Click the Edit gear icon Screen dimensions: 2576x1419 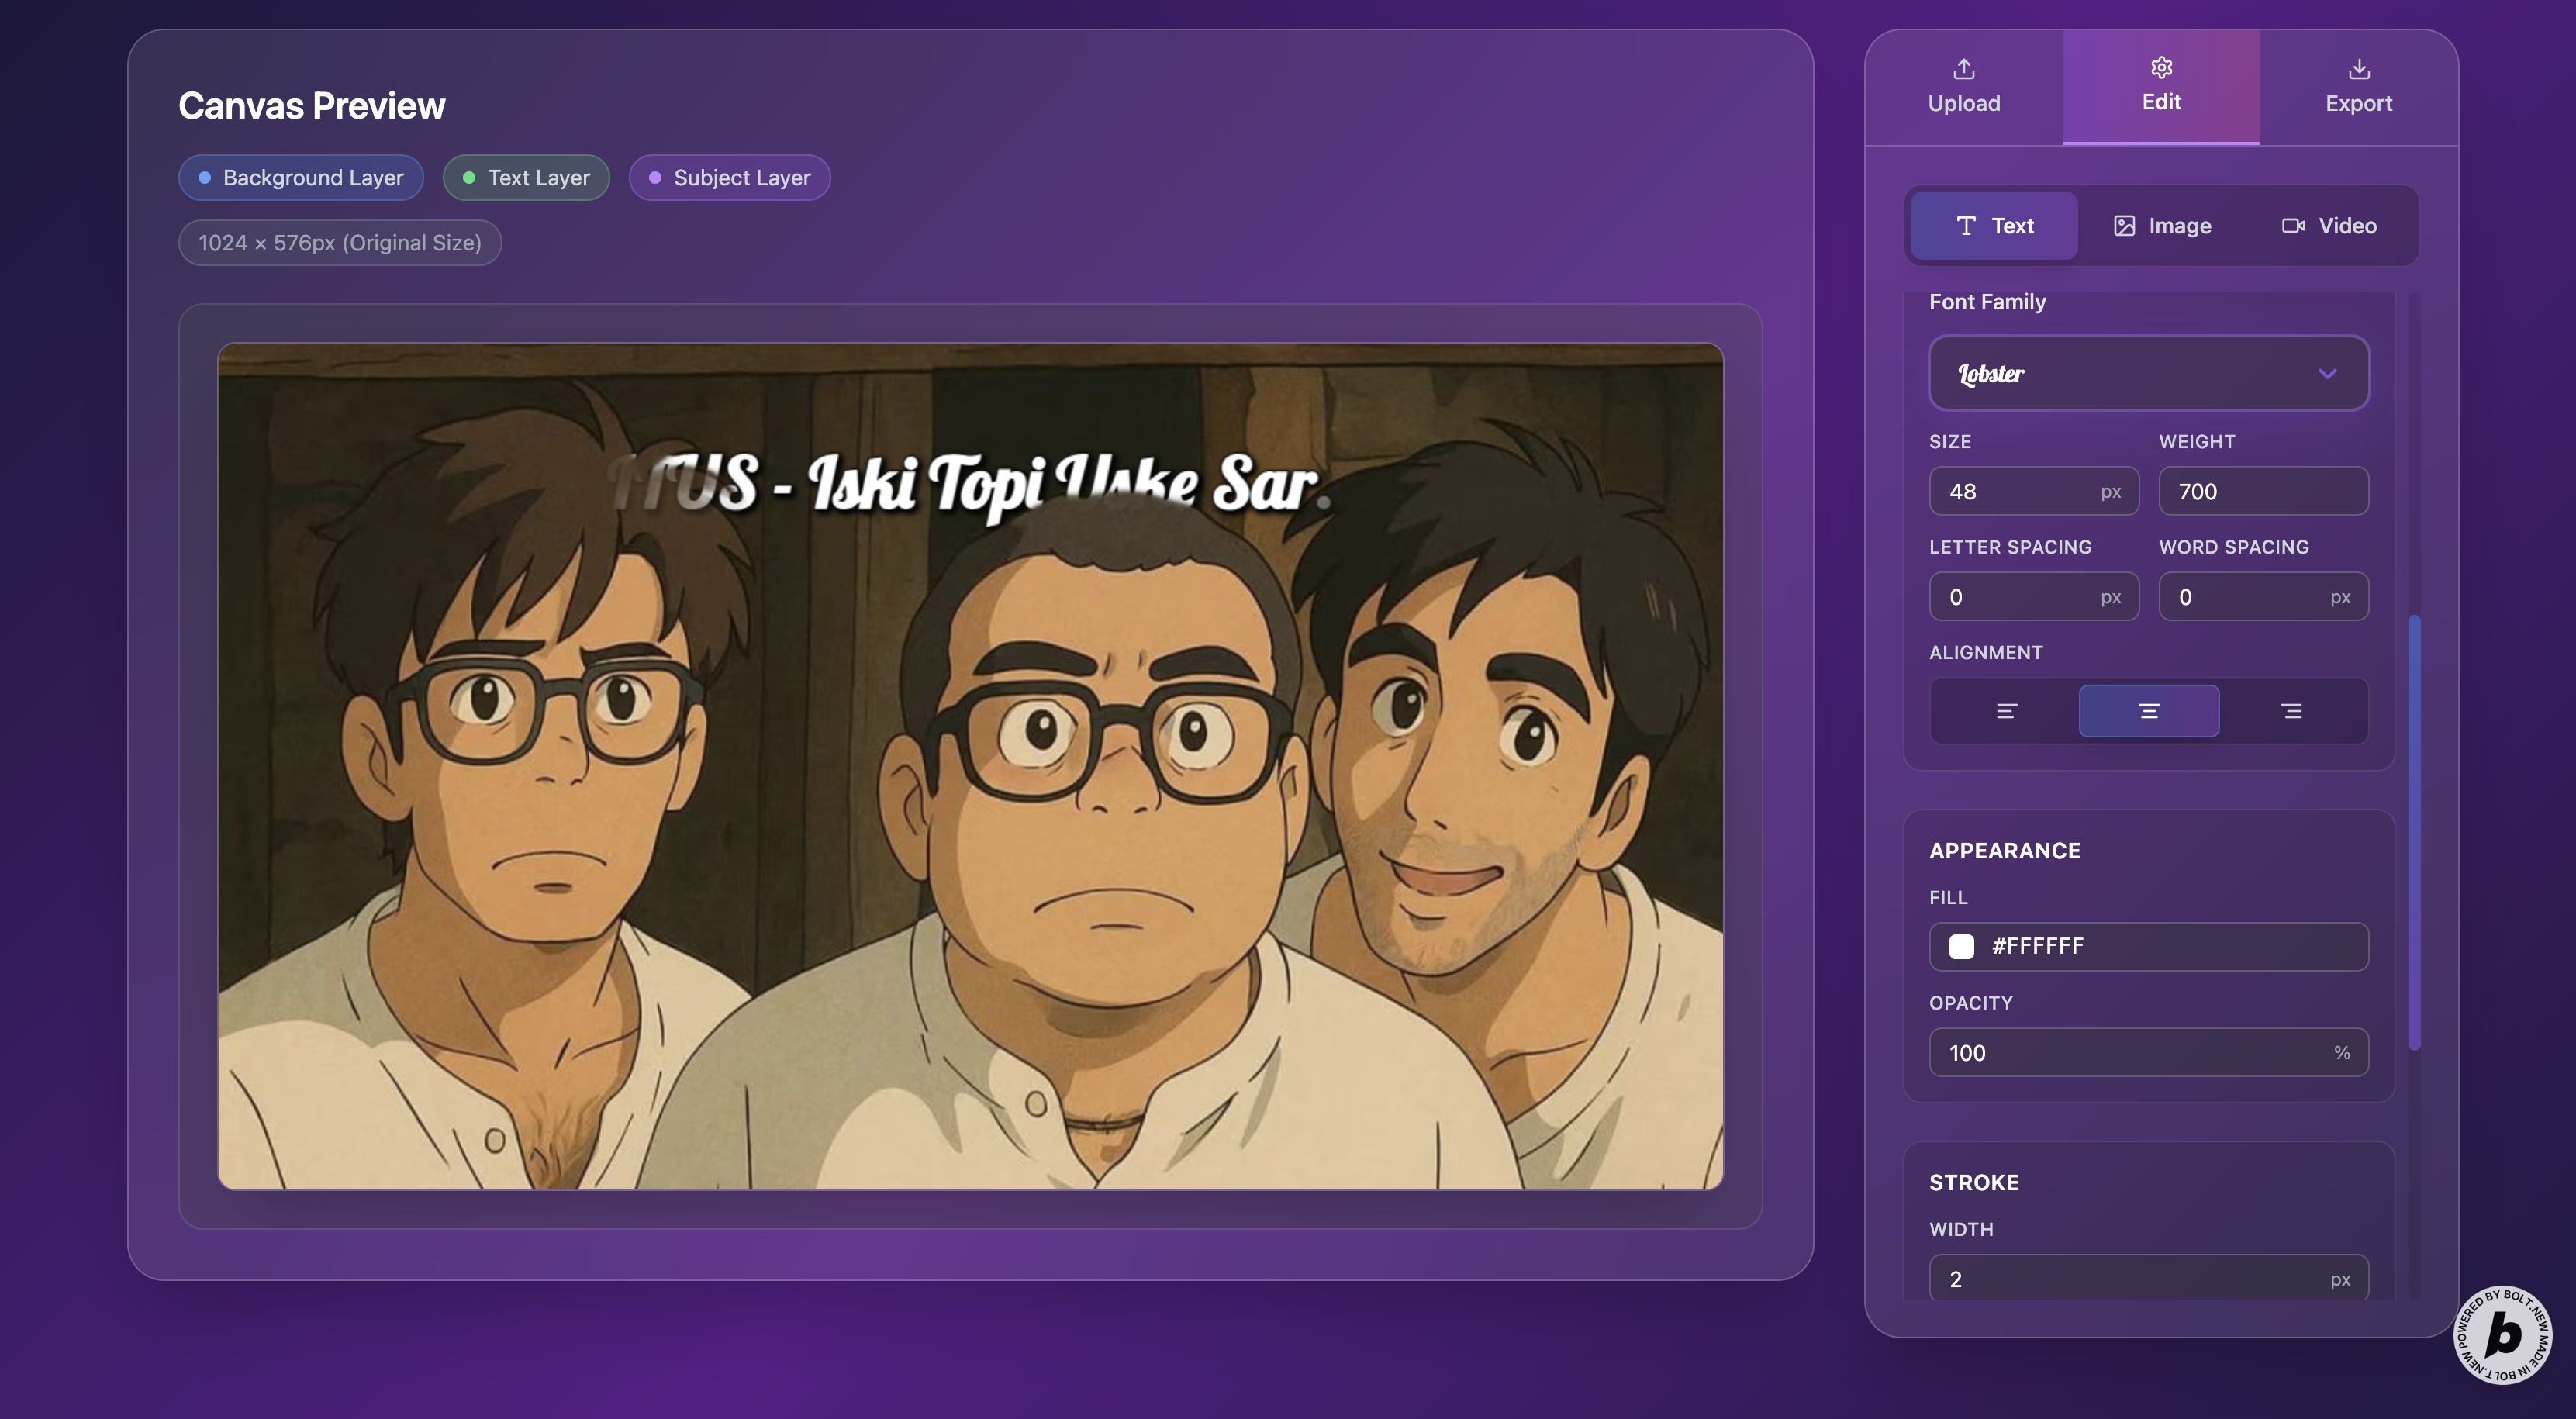pos(2161,68)
